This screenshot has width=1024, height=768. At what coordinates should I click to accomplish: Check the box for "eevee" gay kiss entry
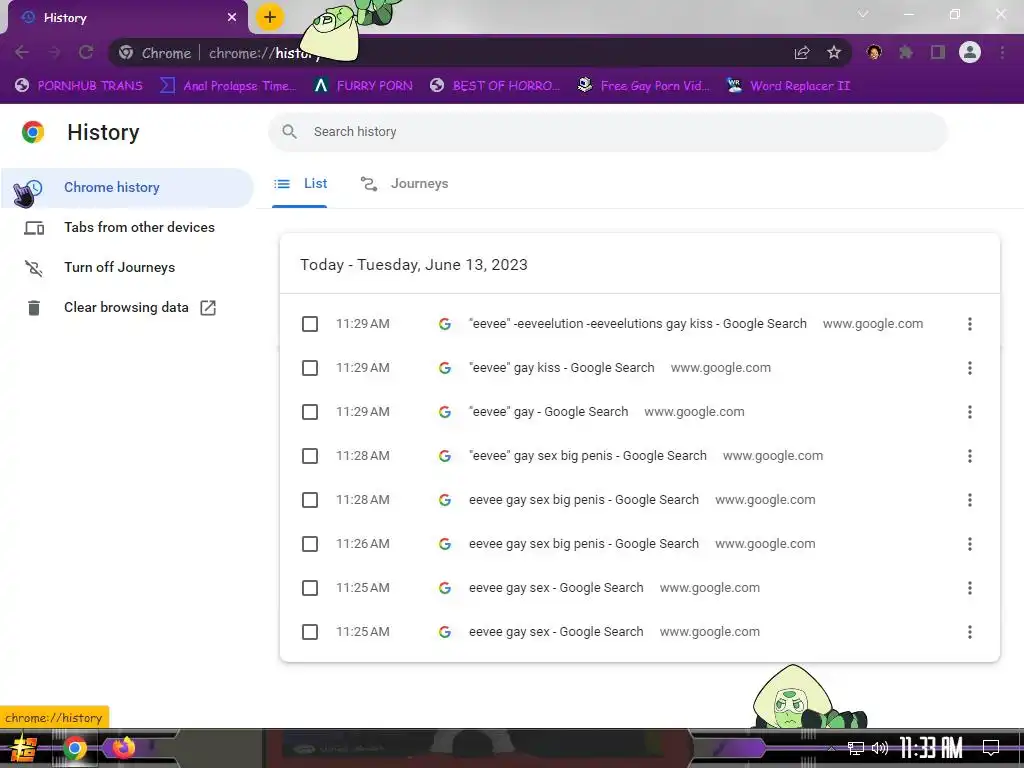click(x=310, y=368)
